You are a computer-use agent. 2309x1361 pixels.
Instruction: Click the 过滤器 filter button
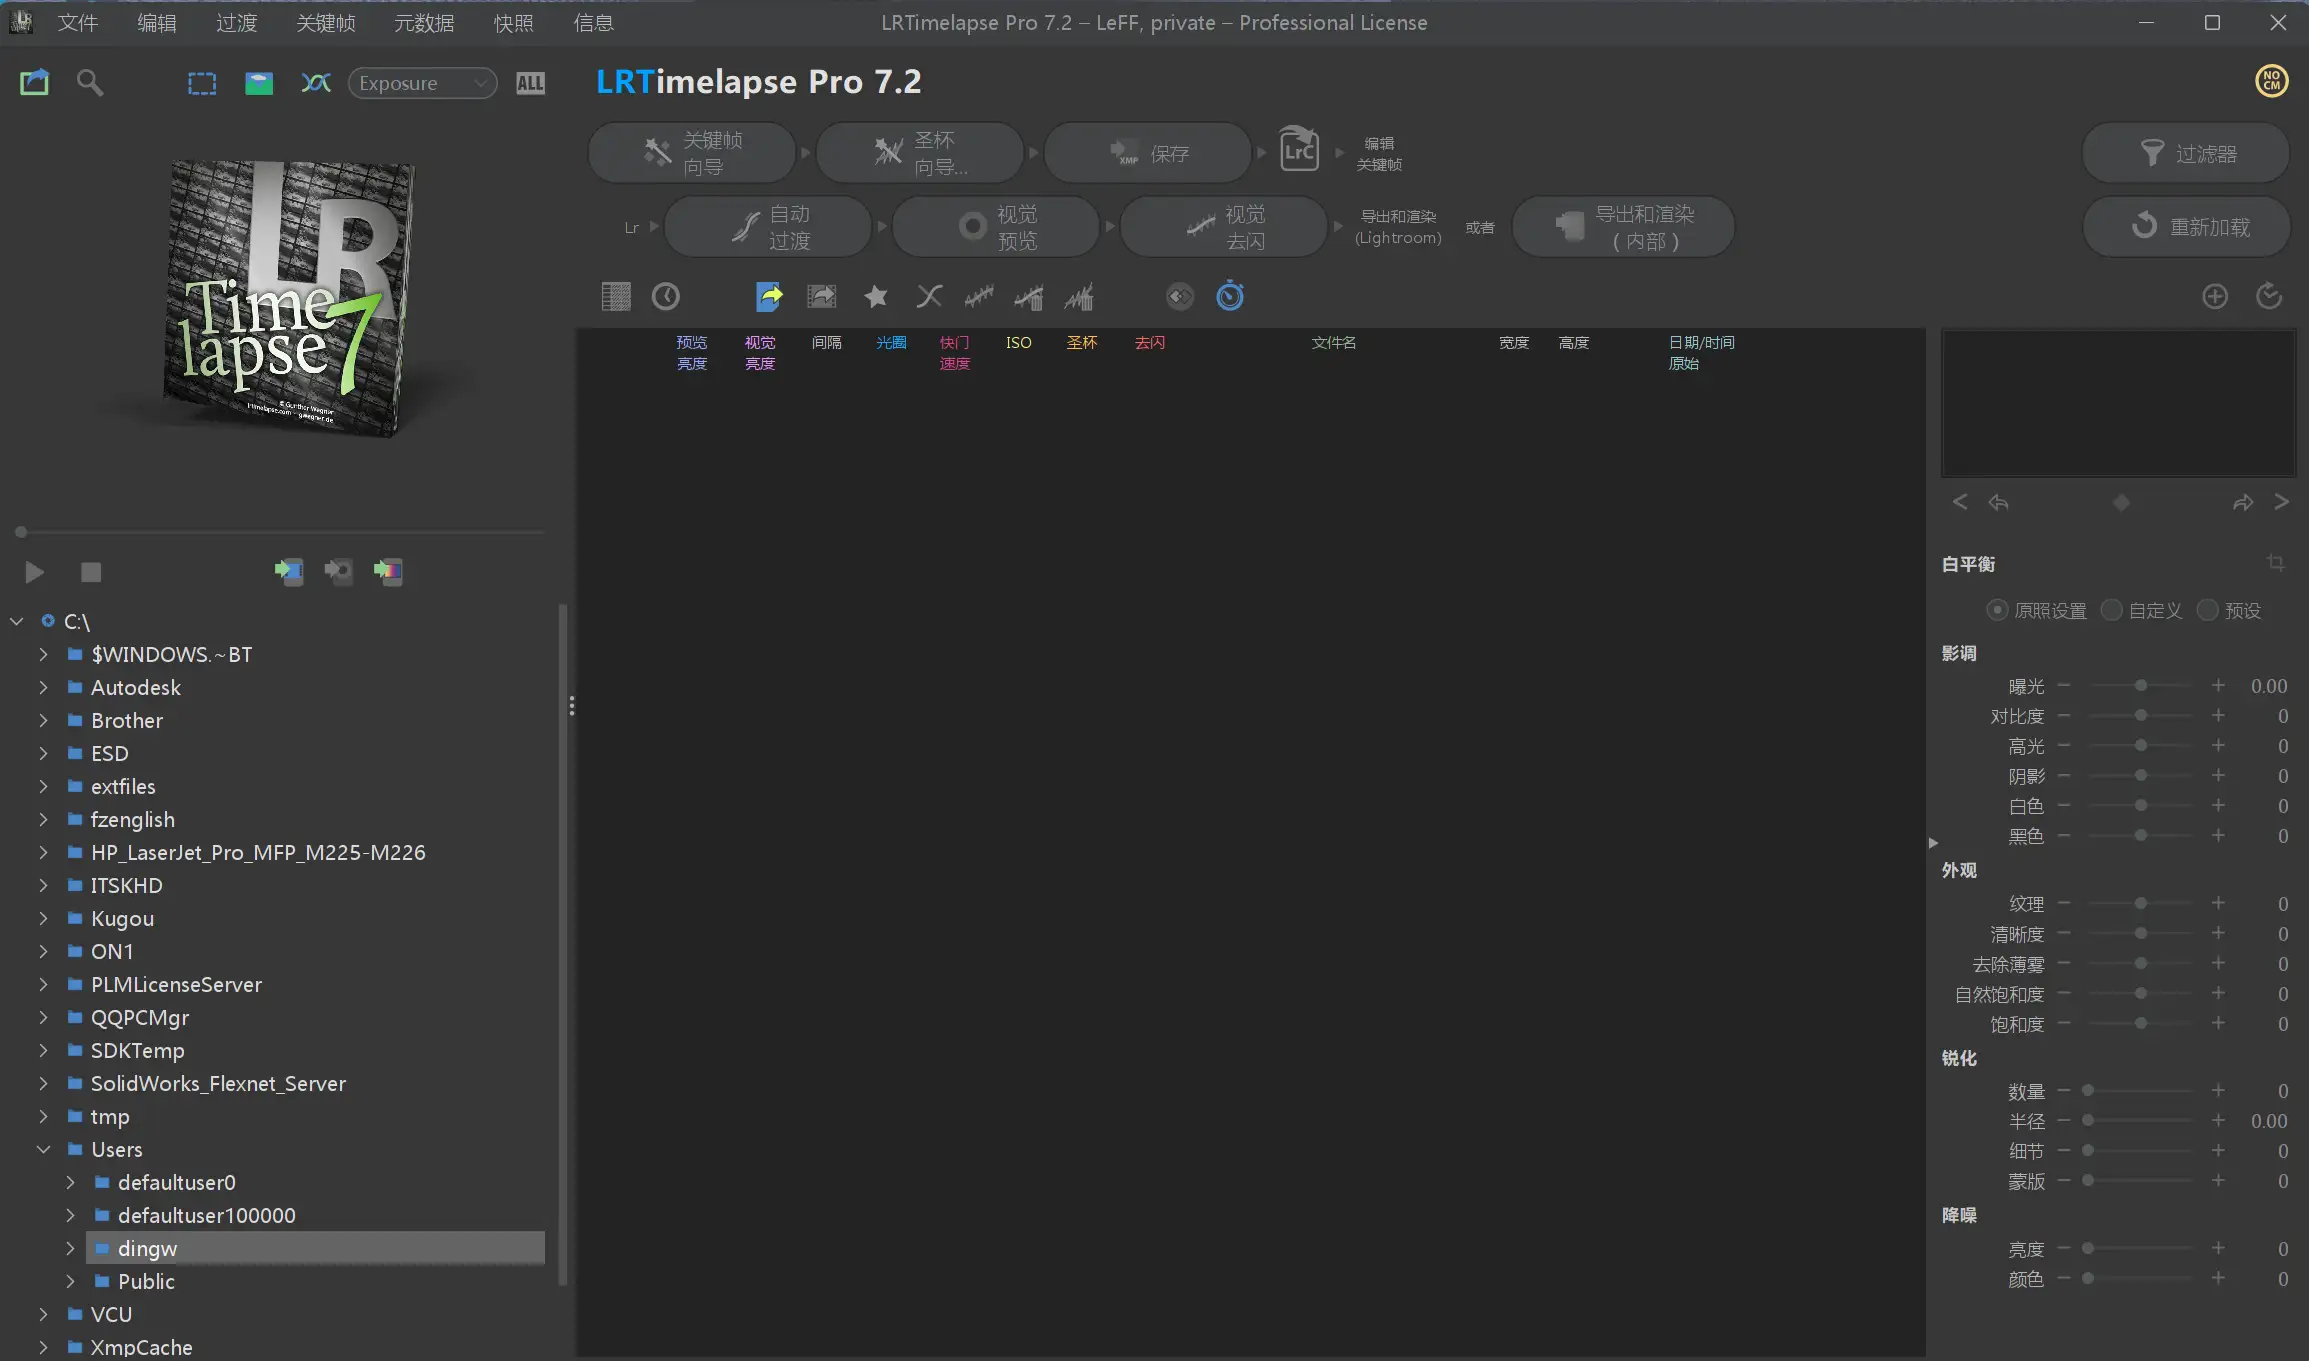click(2187, 154)
